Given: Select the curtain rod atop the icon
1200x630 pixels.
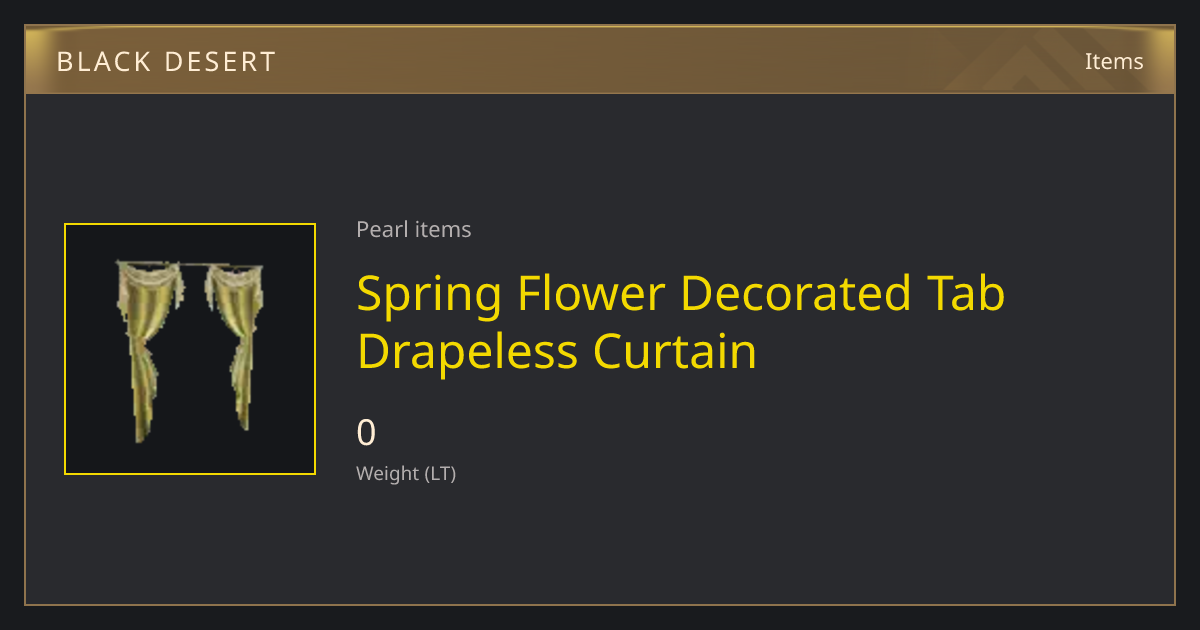Looking at the screenshot, I should pos(190,265).
